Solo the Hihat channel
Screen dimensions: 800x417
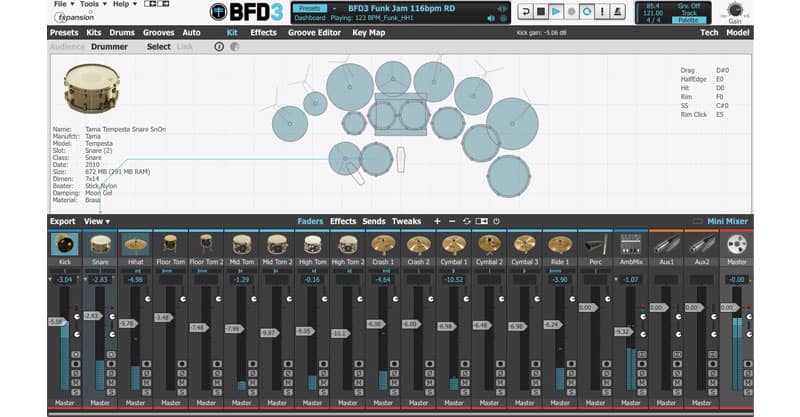click(x=147, y=392)
